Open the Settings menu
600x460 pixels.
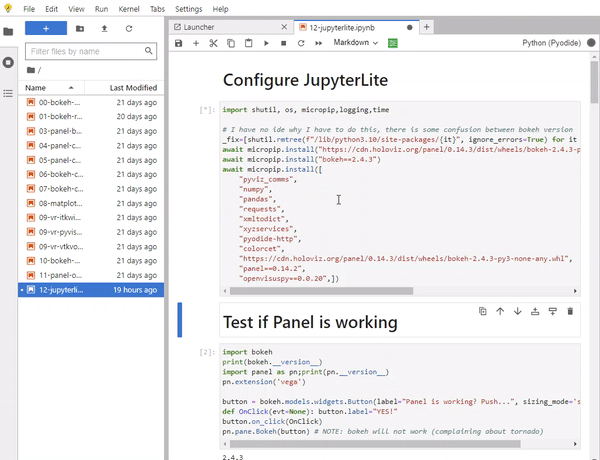tap(188, 9)
